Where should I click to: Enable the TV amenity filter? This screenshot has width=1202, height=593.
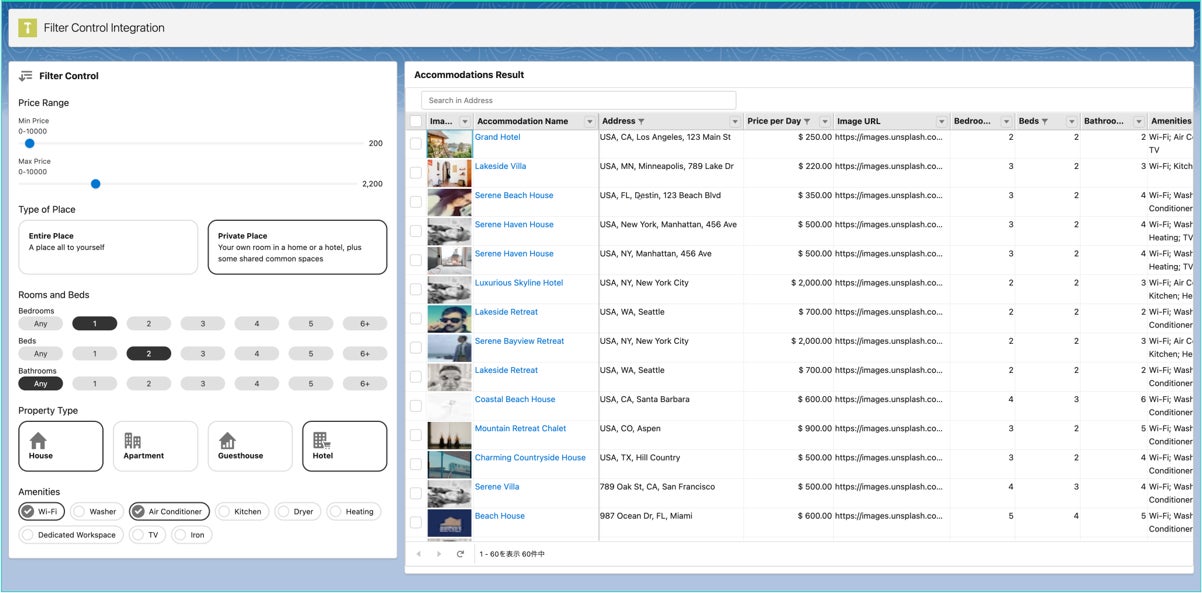click(x=138, y=535)
